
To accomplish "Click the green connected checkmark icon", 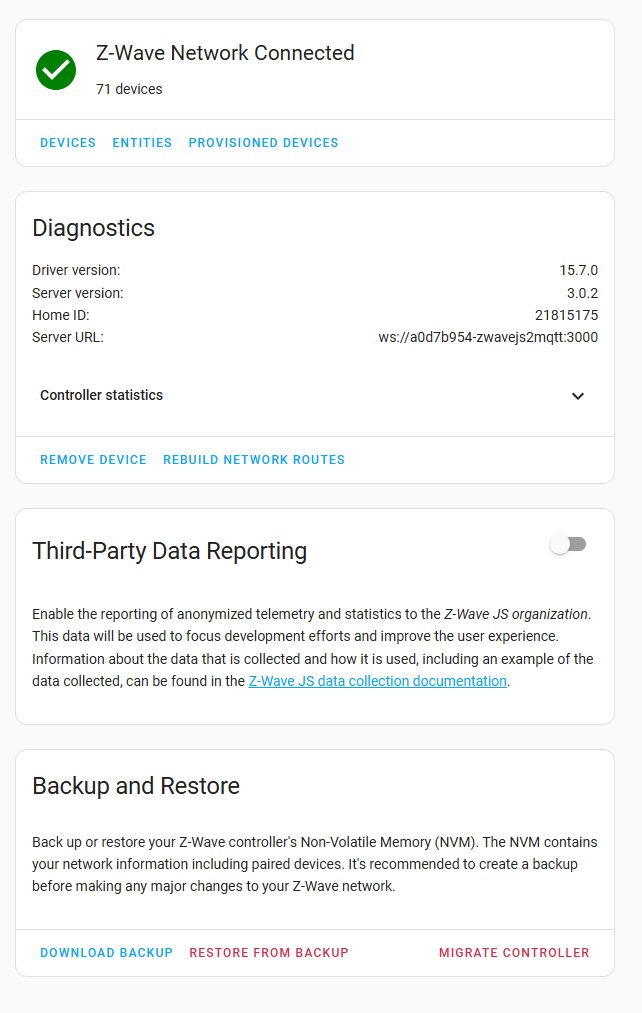I will tap(56, 70).
